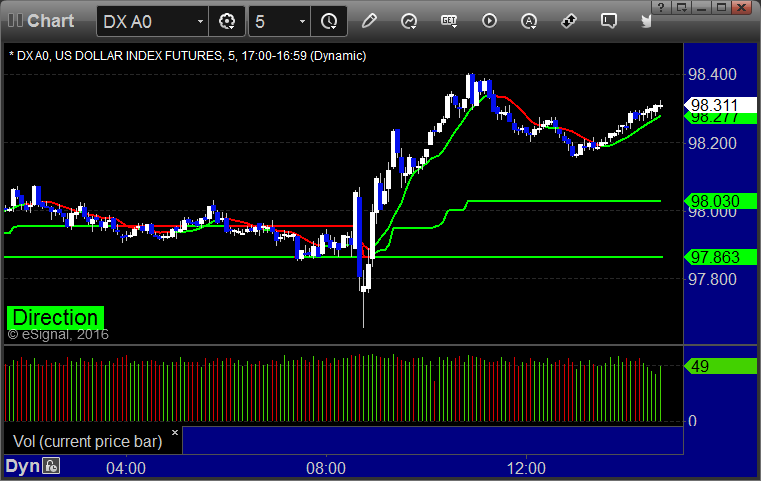761x481 pixels.
Task: Click the bar replay play button
Action: (x=489, y=21)
